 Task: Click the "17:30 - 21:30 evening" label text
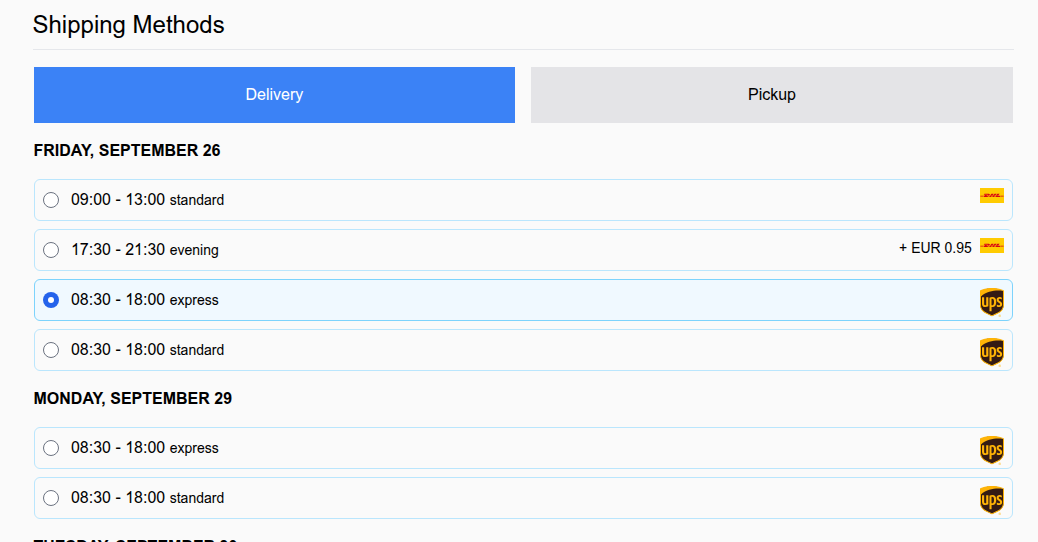coord(145,250)
